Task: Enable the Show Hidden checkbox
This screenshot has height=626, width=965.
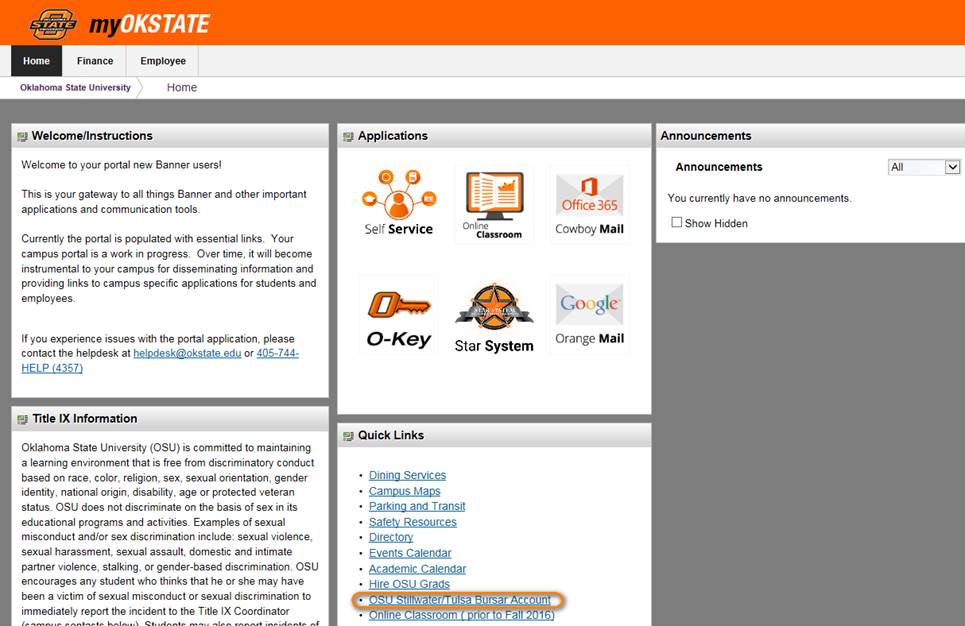Action: click(676, 223)
